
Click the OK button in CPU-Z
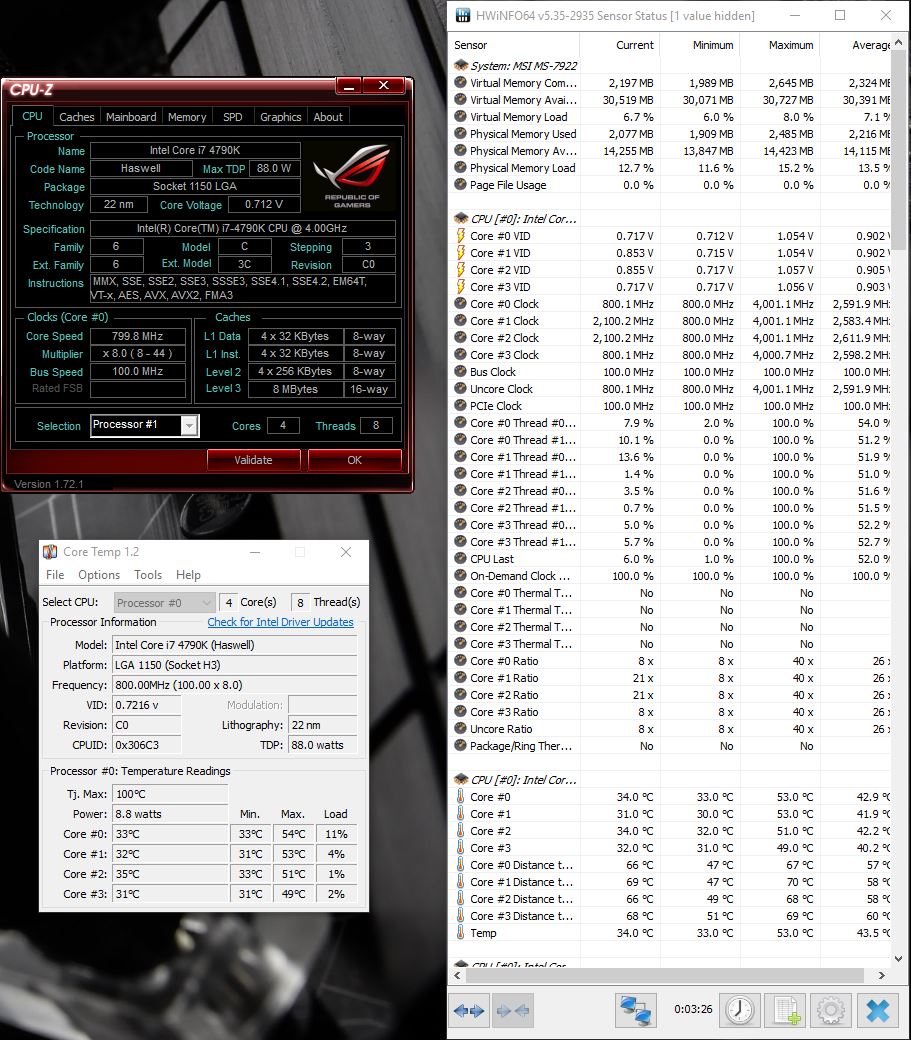pyautogui.click(x=355, y=460)
